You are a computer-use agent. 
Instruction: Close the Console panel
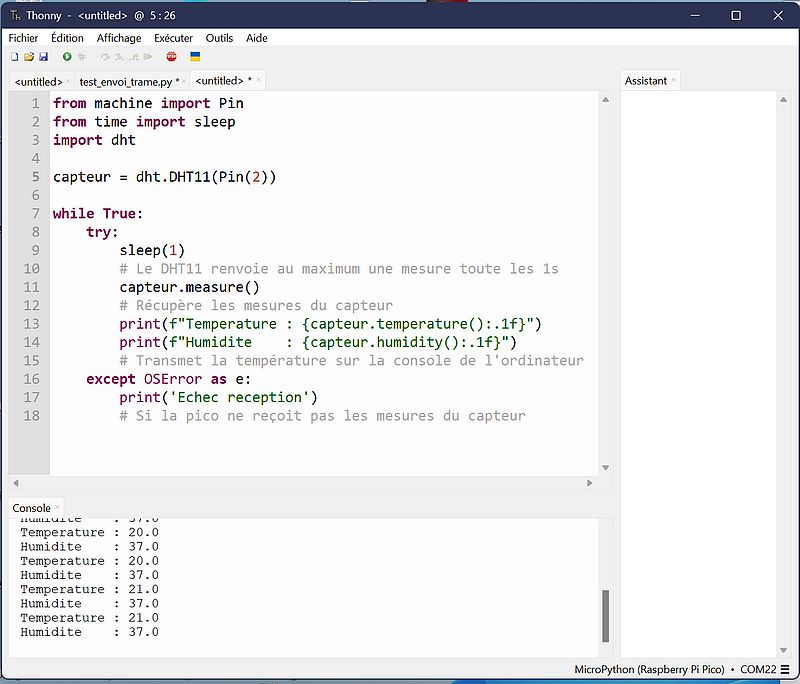[57, 508]
